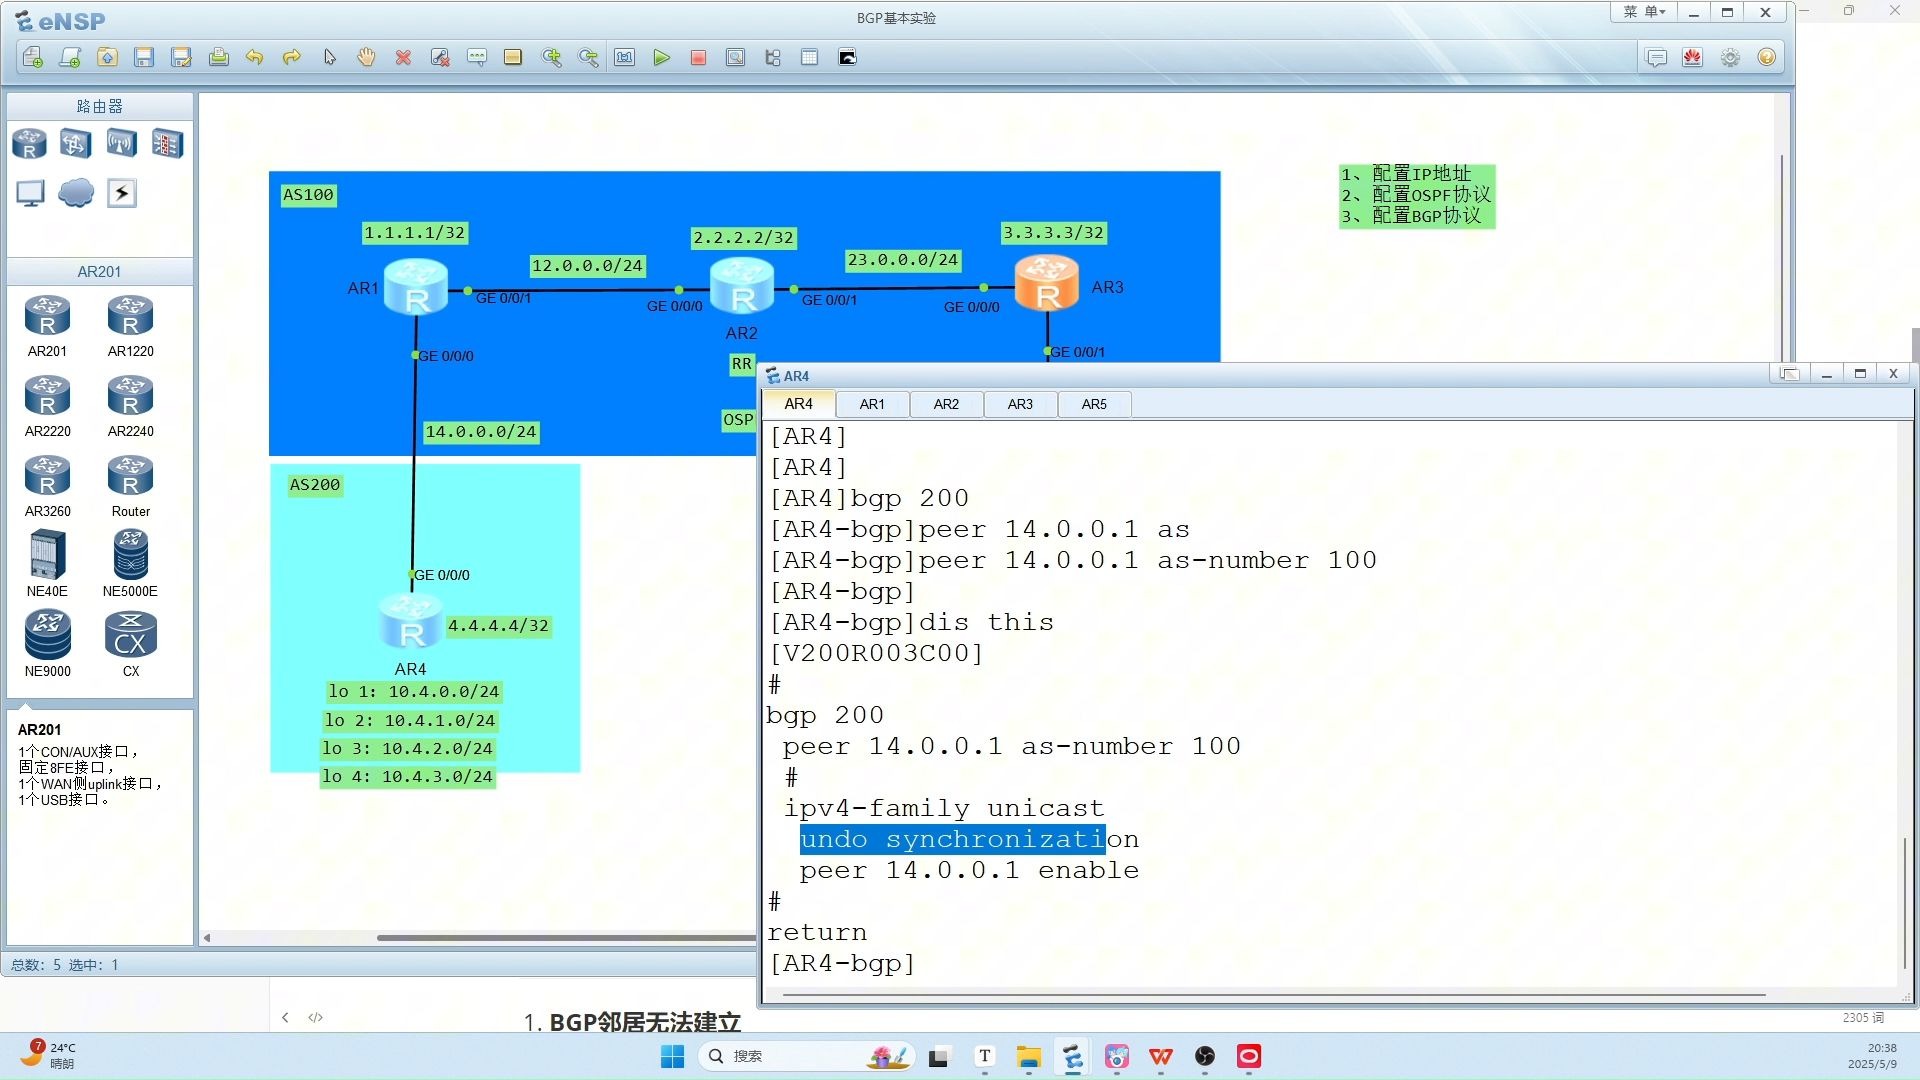
Task: Open the CLI terminal toolbar icon
Action: pyautogui.click(x=847, y=58)
